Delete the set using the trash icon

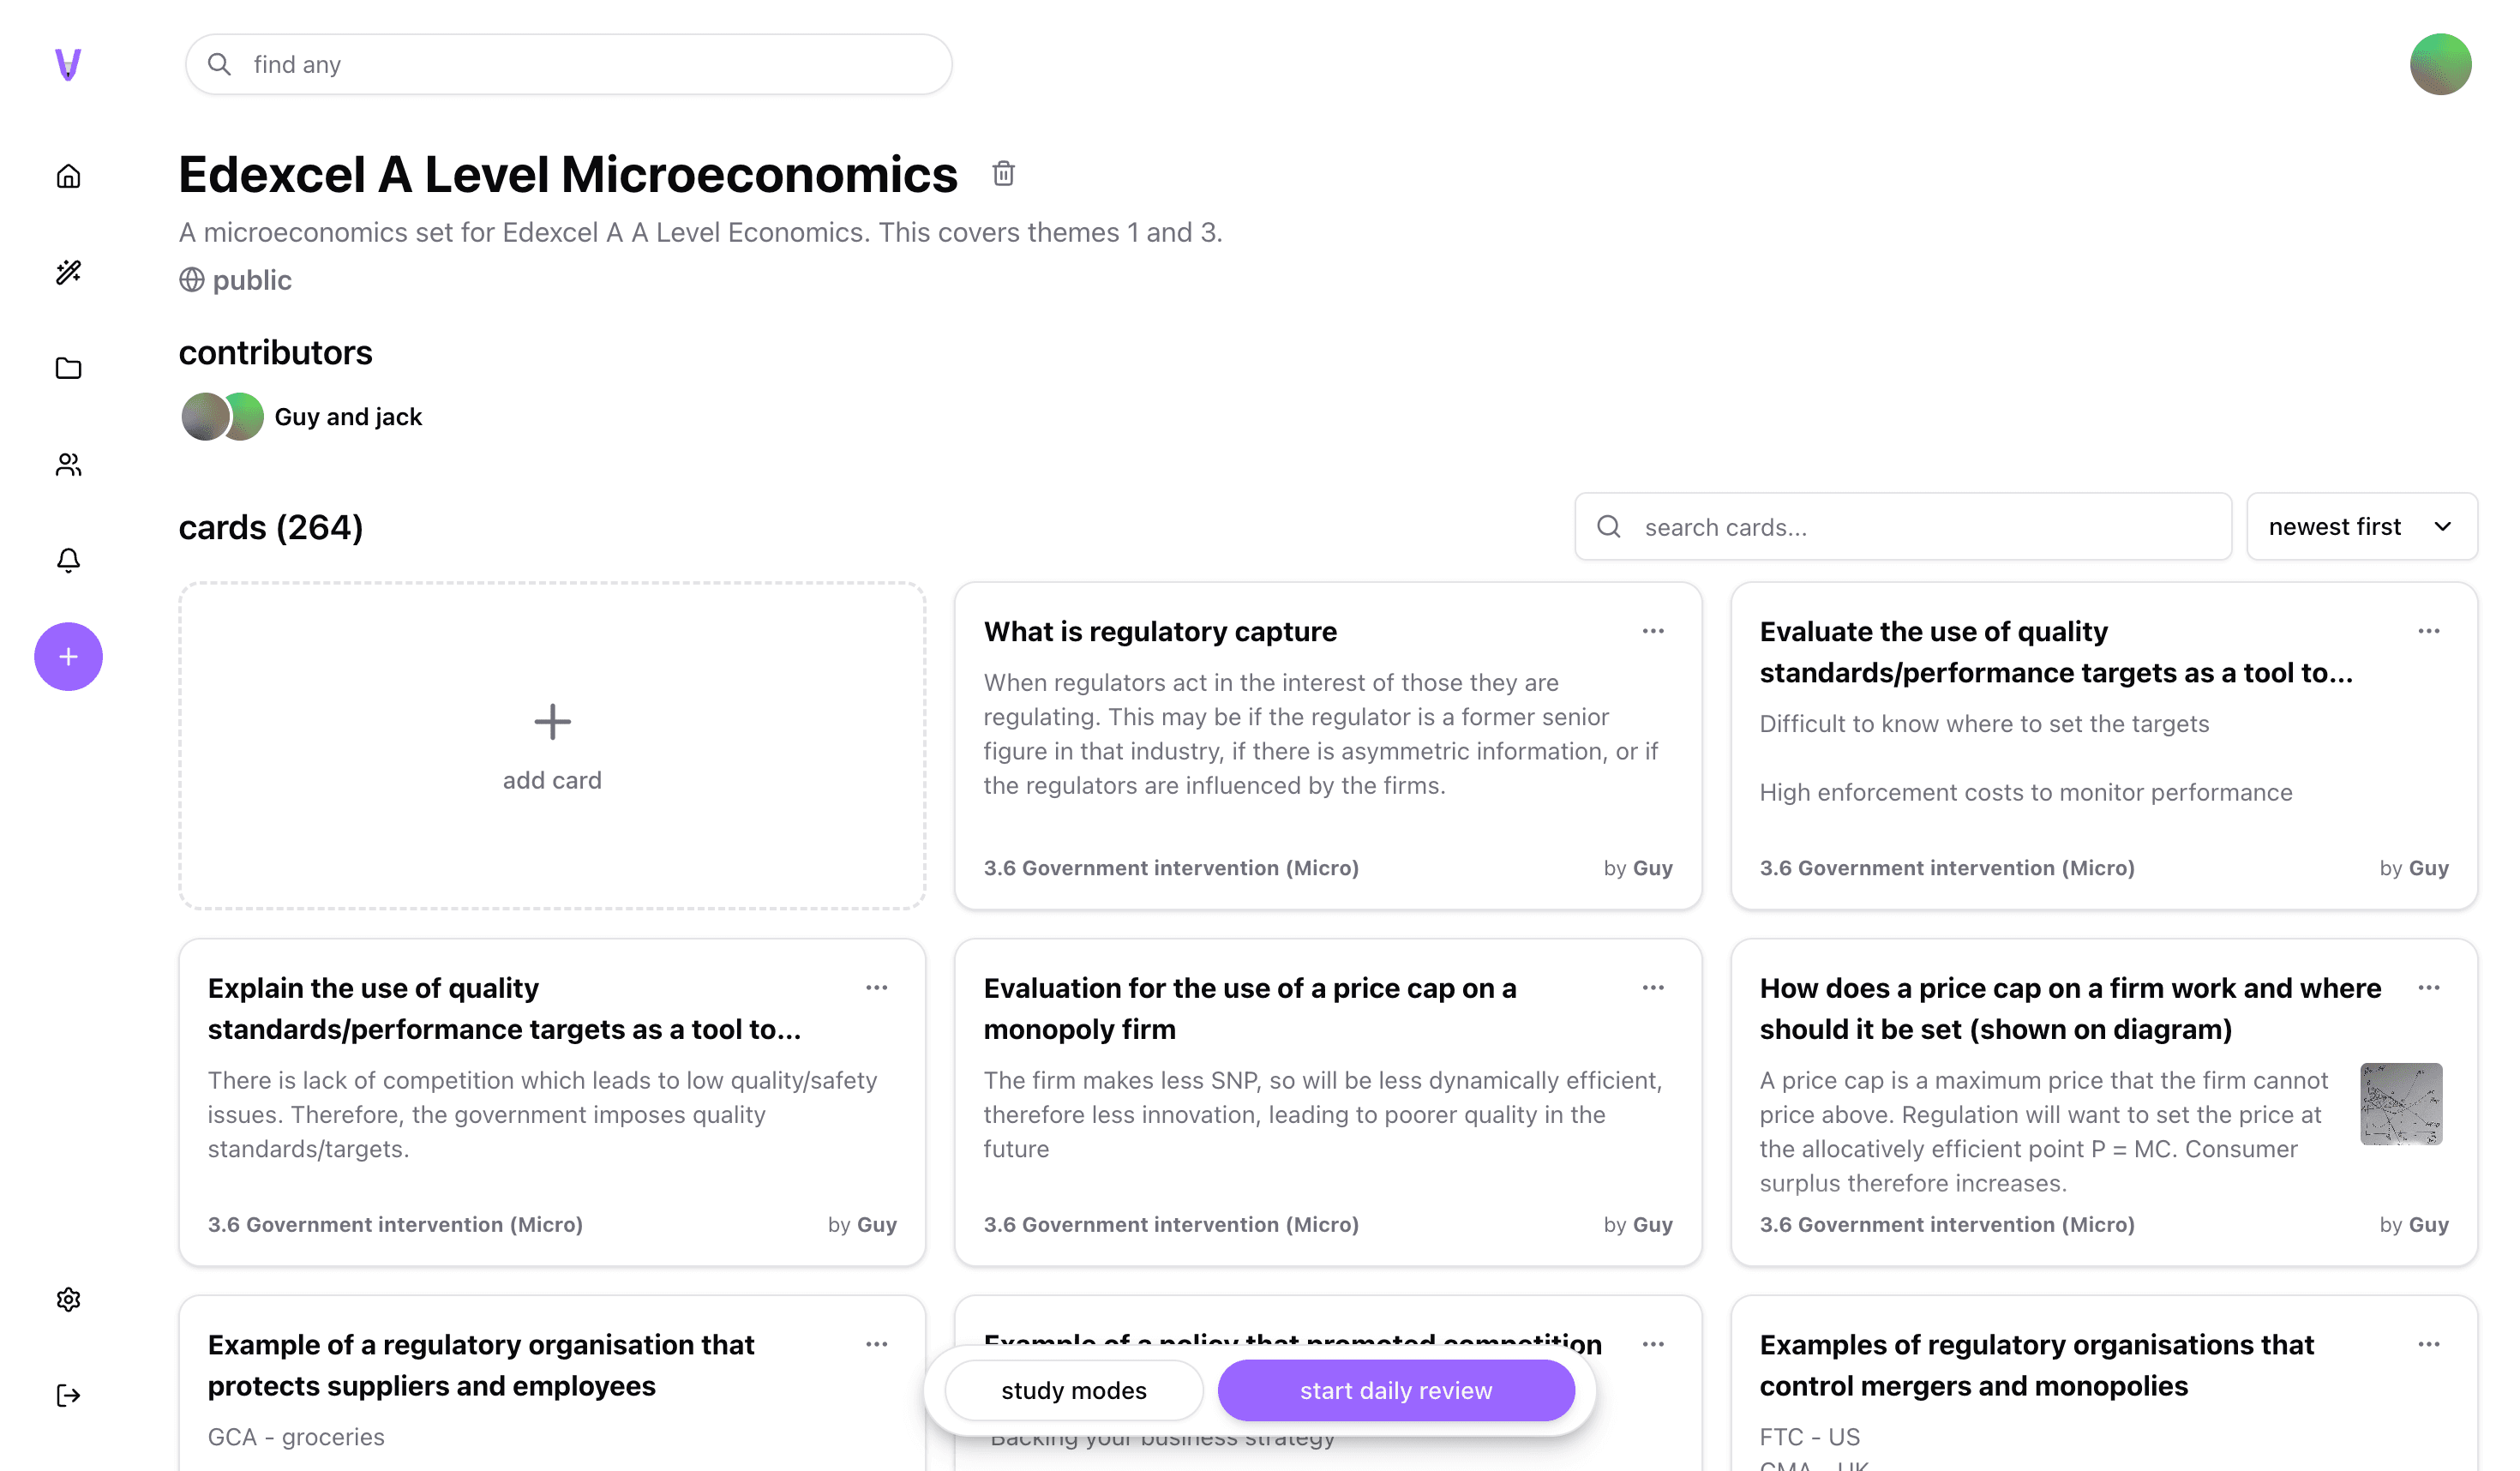pos(1003,174)
